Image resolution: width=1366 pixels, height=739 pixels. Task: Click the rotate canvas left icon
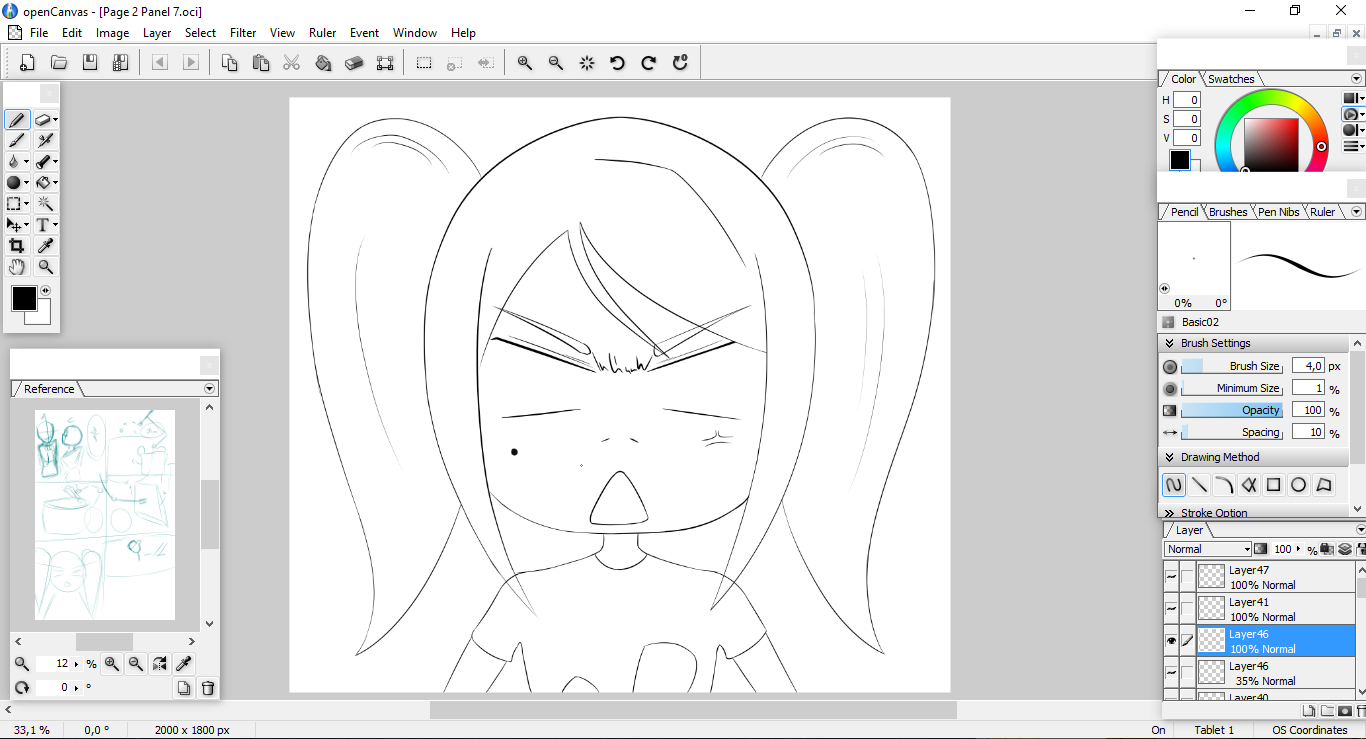617,63
